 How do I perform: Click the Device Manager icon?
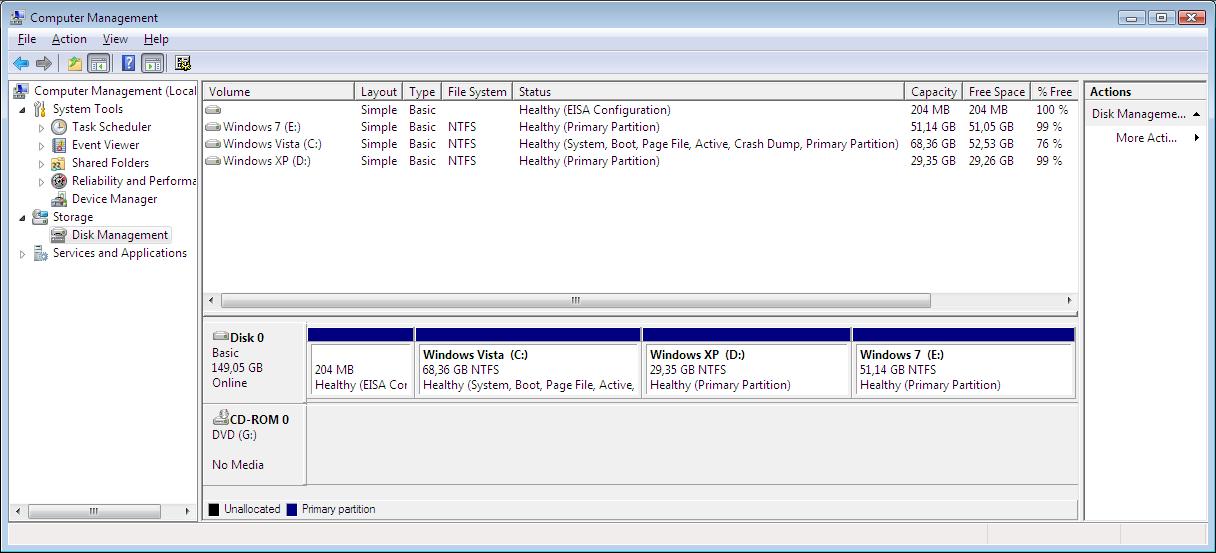pyautogui.click(x=59, y=199)
